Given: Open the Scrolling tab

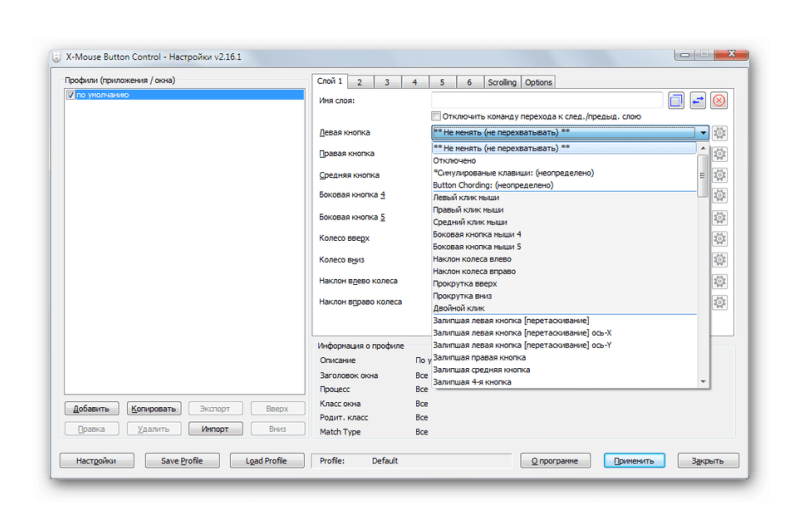Looking at the screenshot, I should (502, 82).
